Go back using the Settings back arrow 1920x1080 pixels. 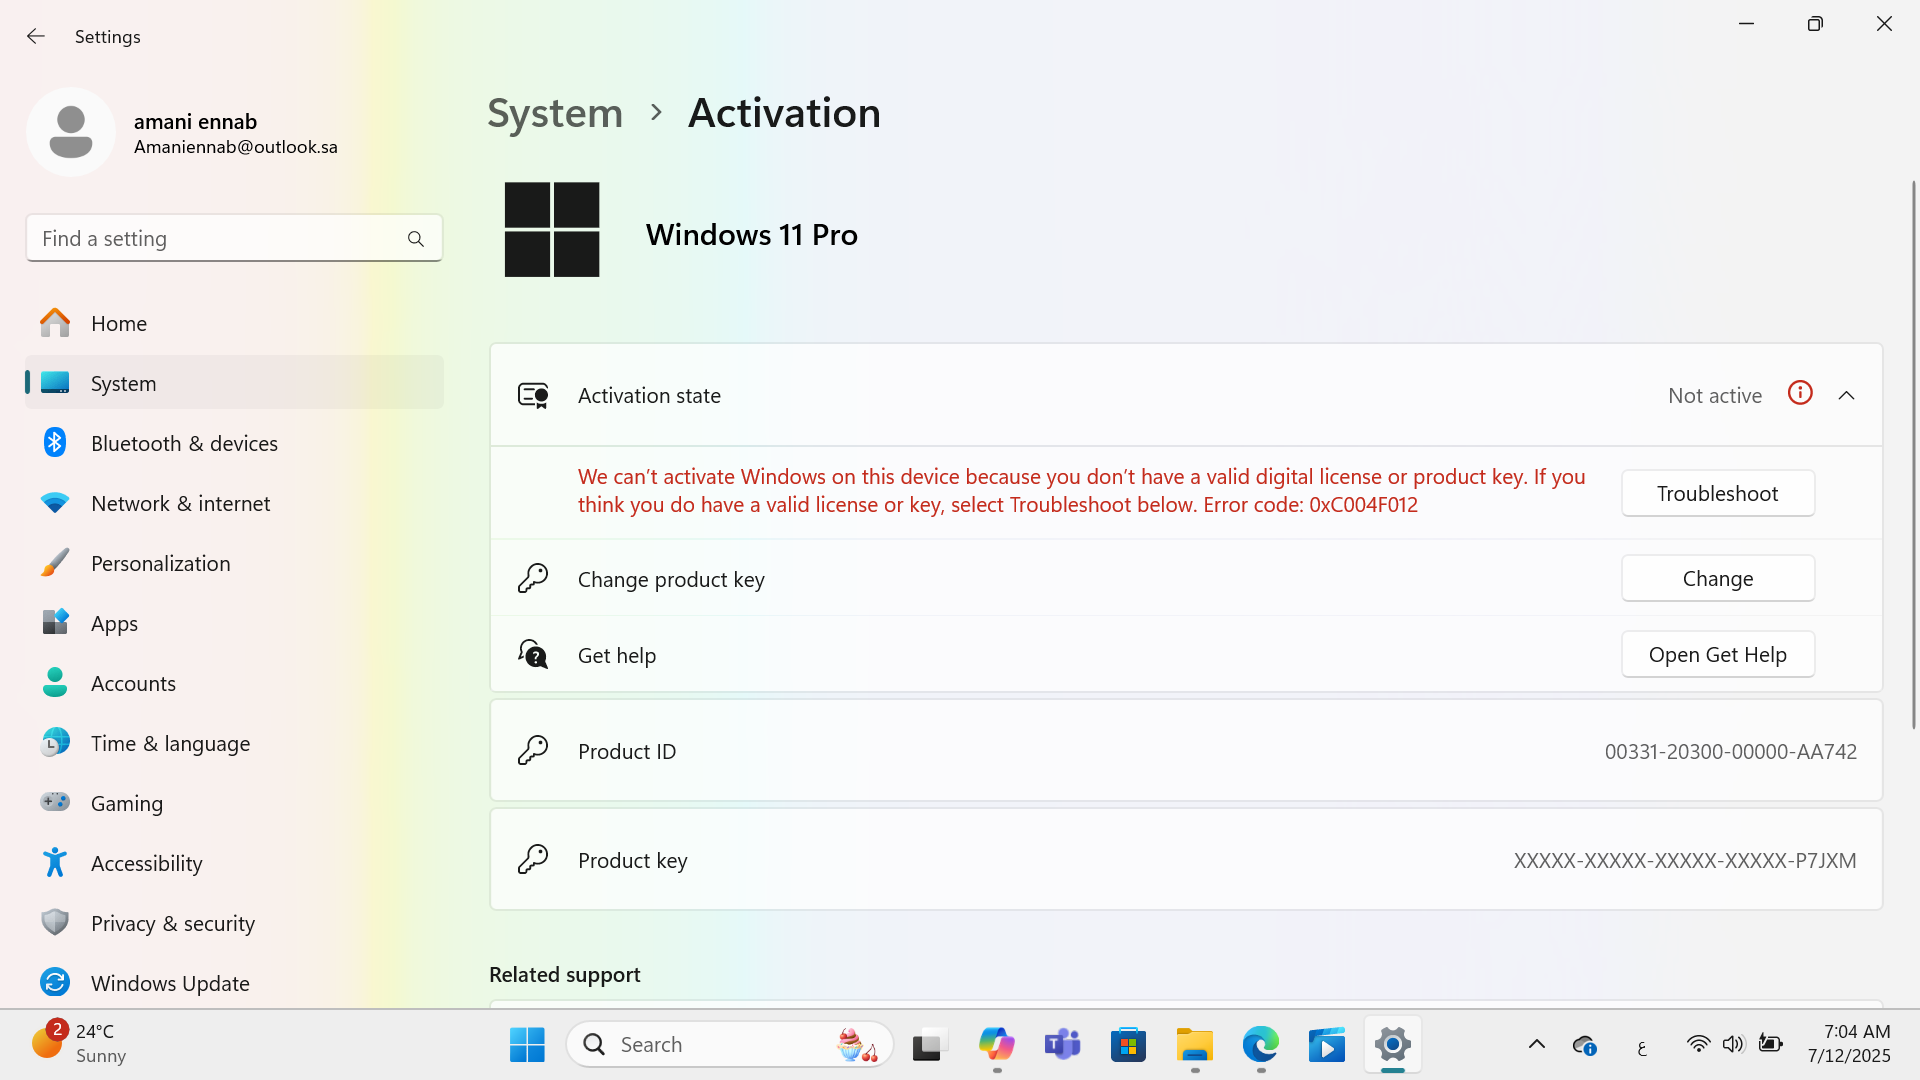point(36,36)
